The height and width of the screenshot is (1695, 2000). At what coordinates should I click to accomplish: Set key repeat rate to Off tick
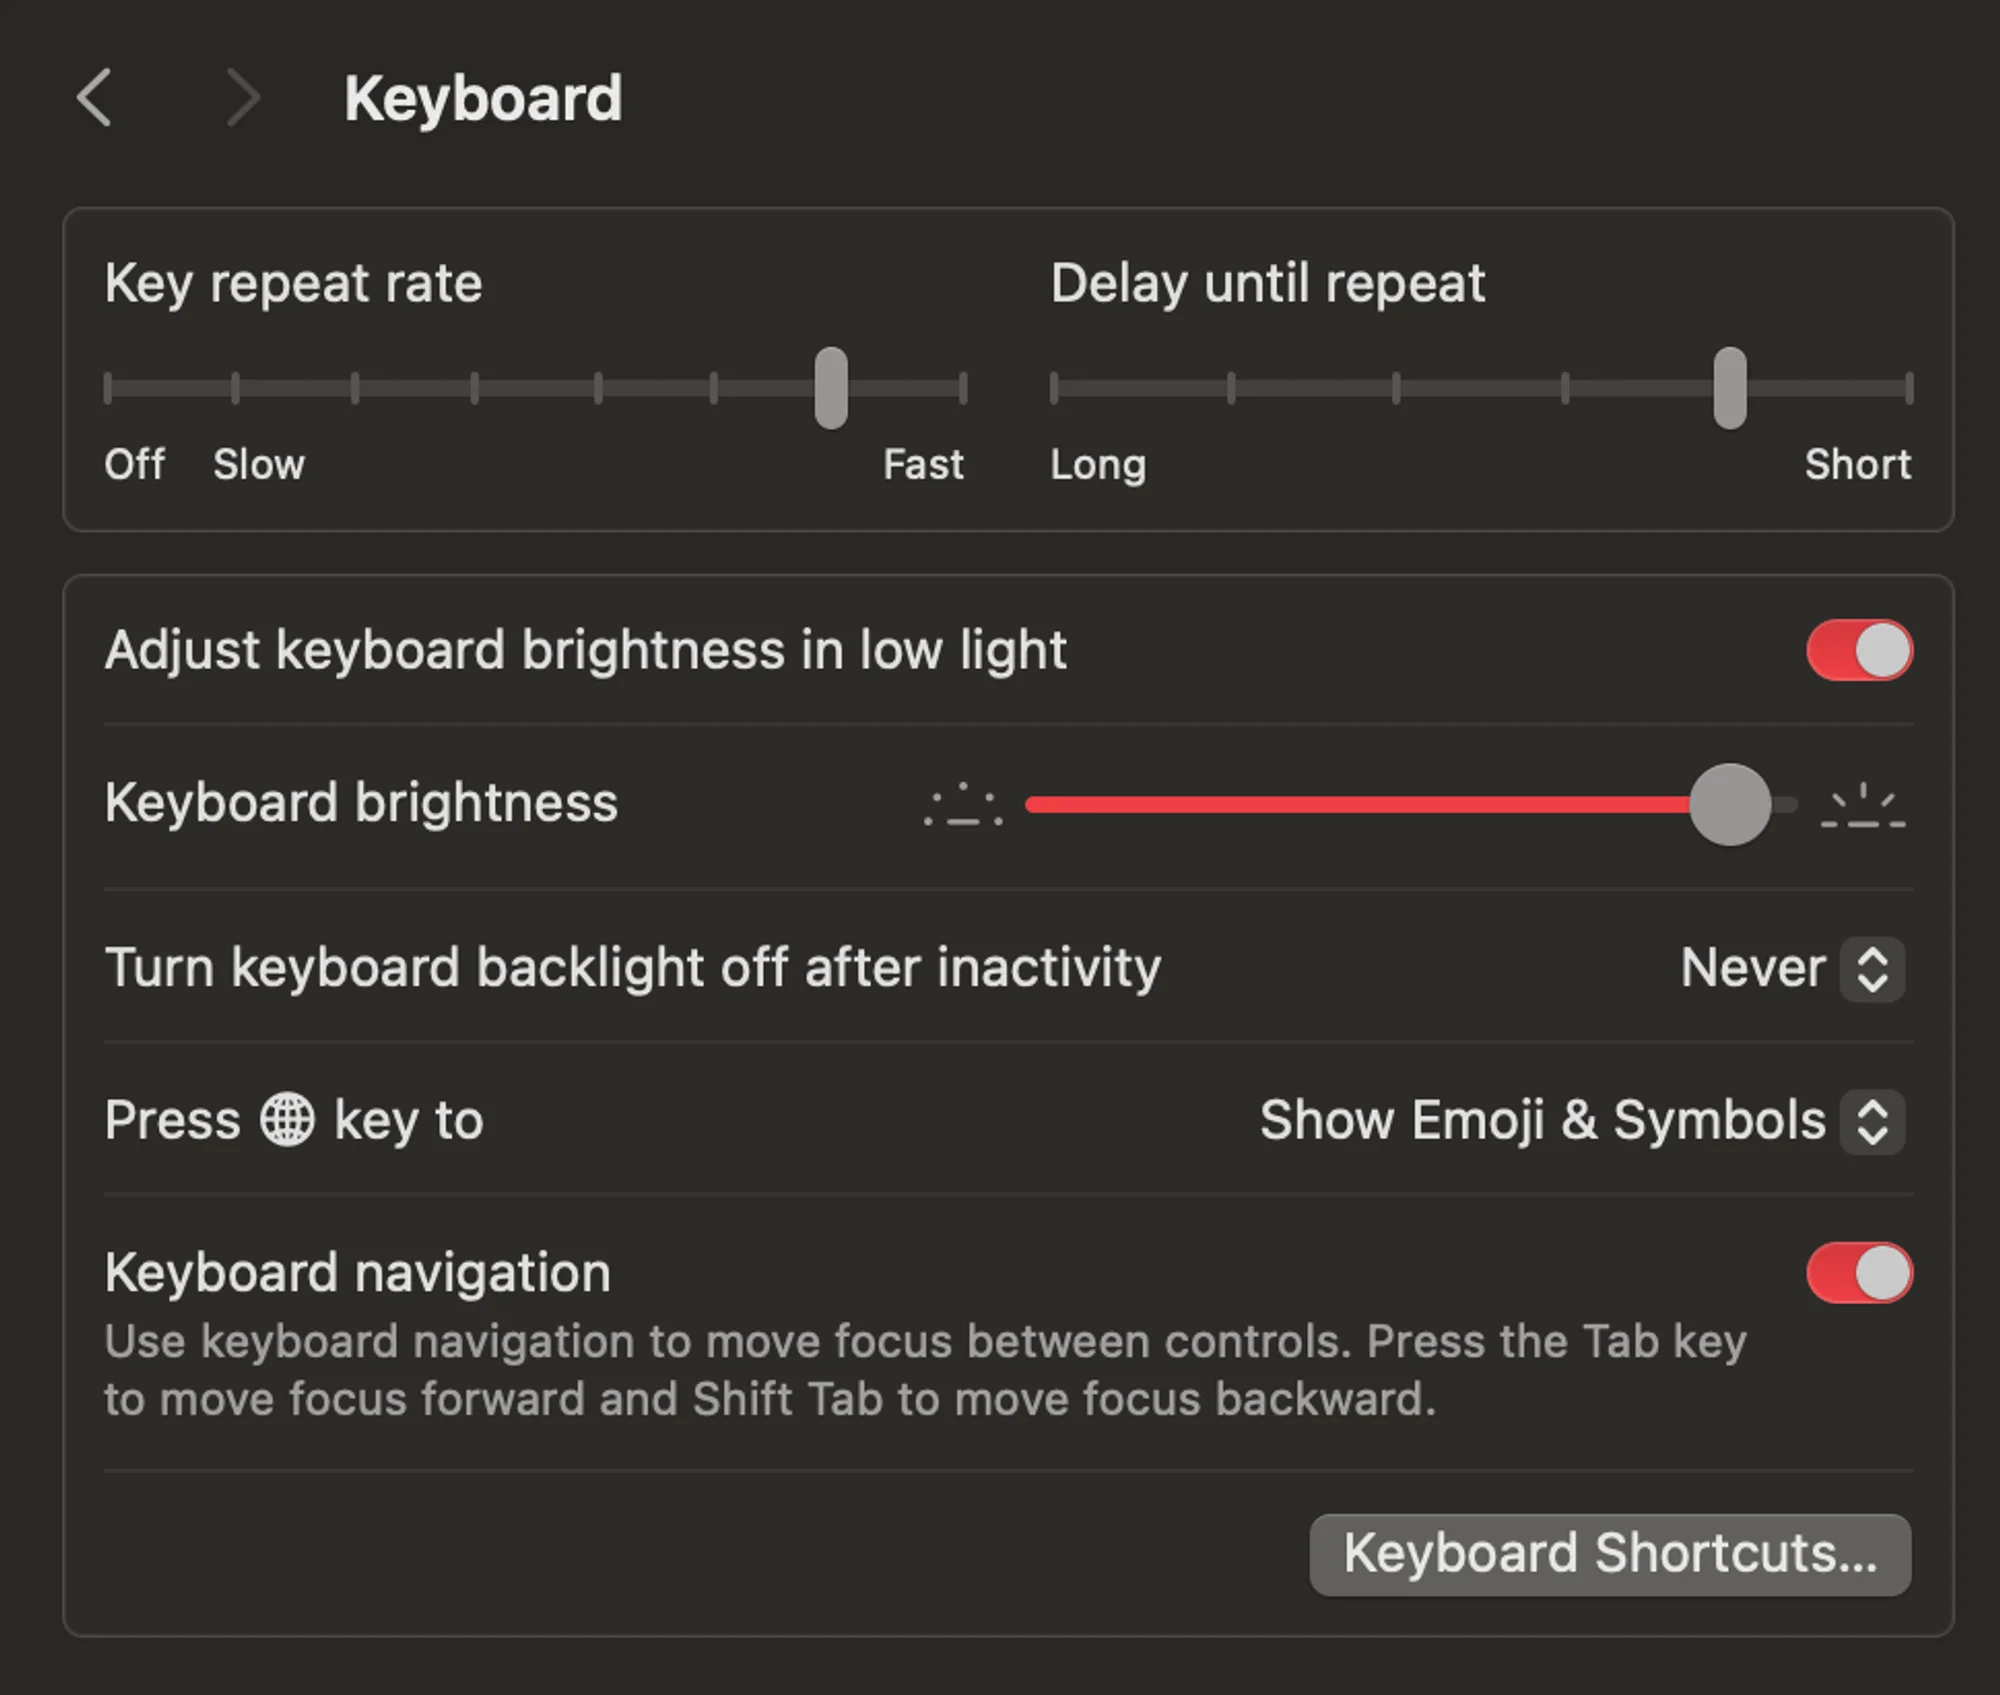[108, 388]
